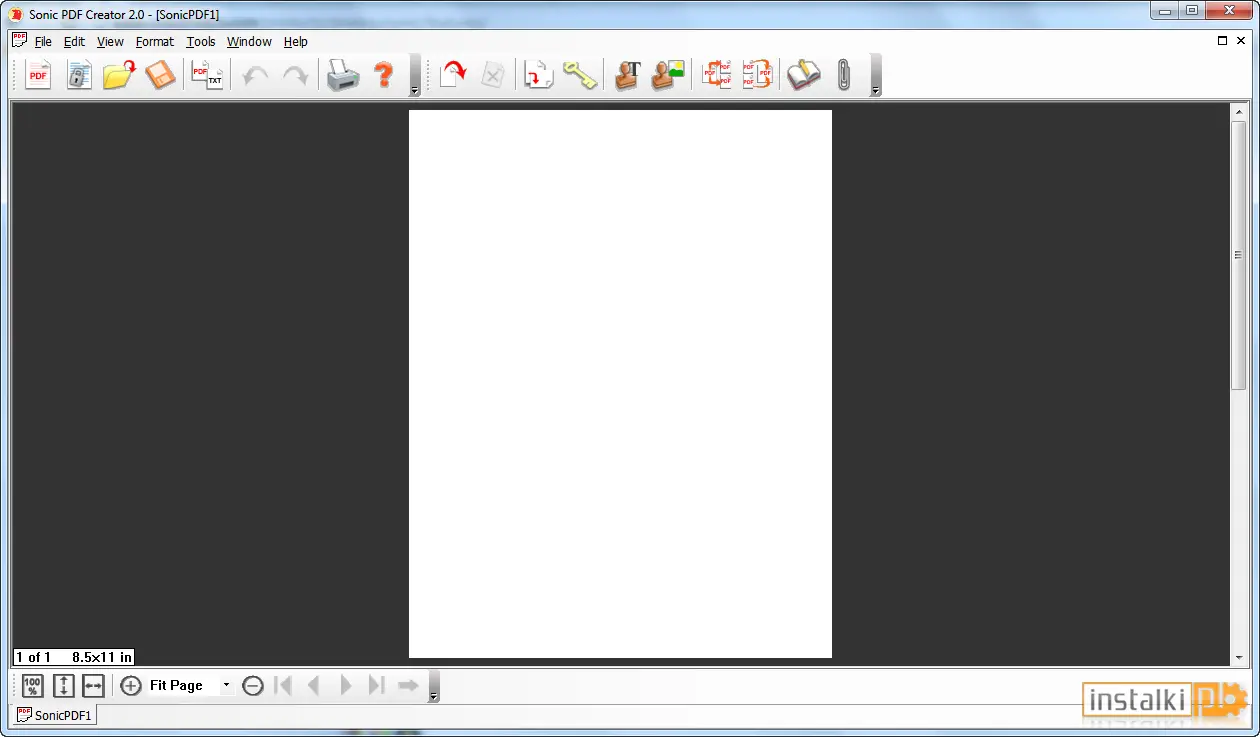Click the secure PDF padlock icon

coord(79,75)
